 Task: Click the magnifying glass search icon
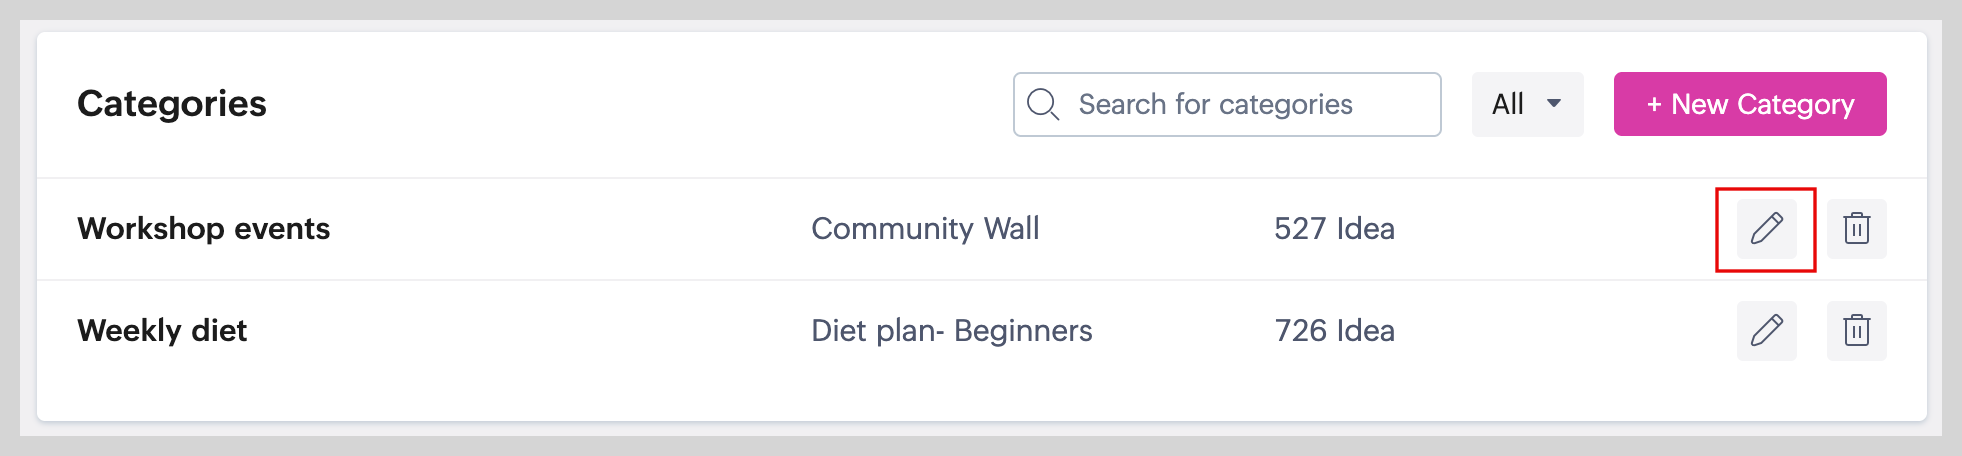point(1043,104)
